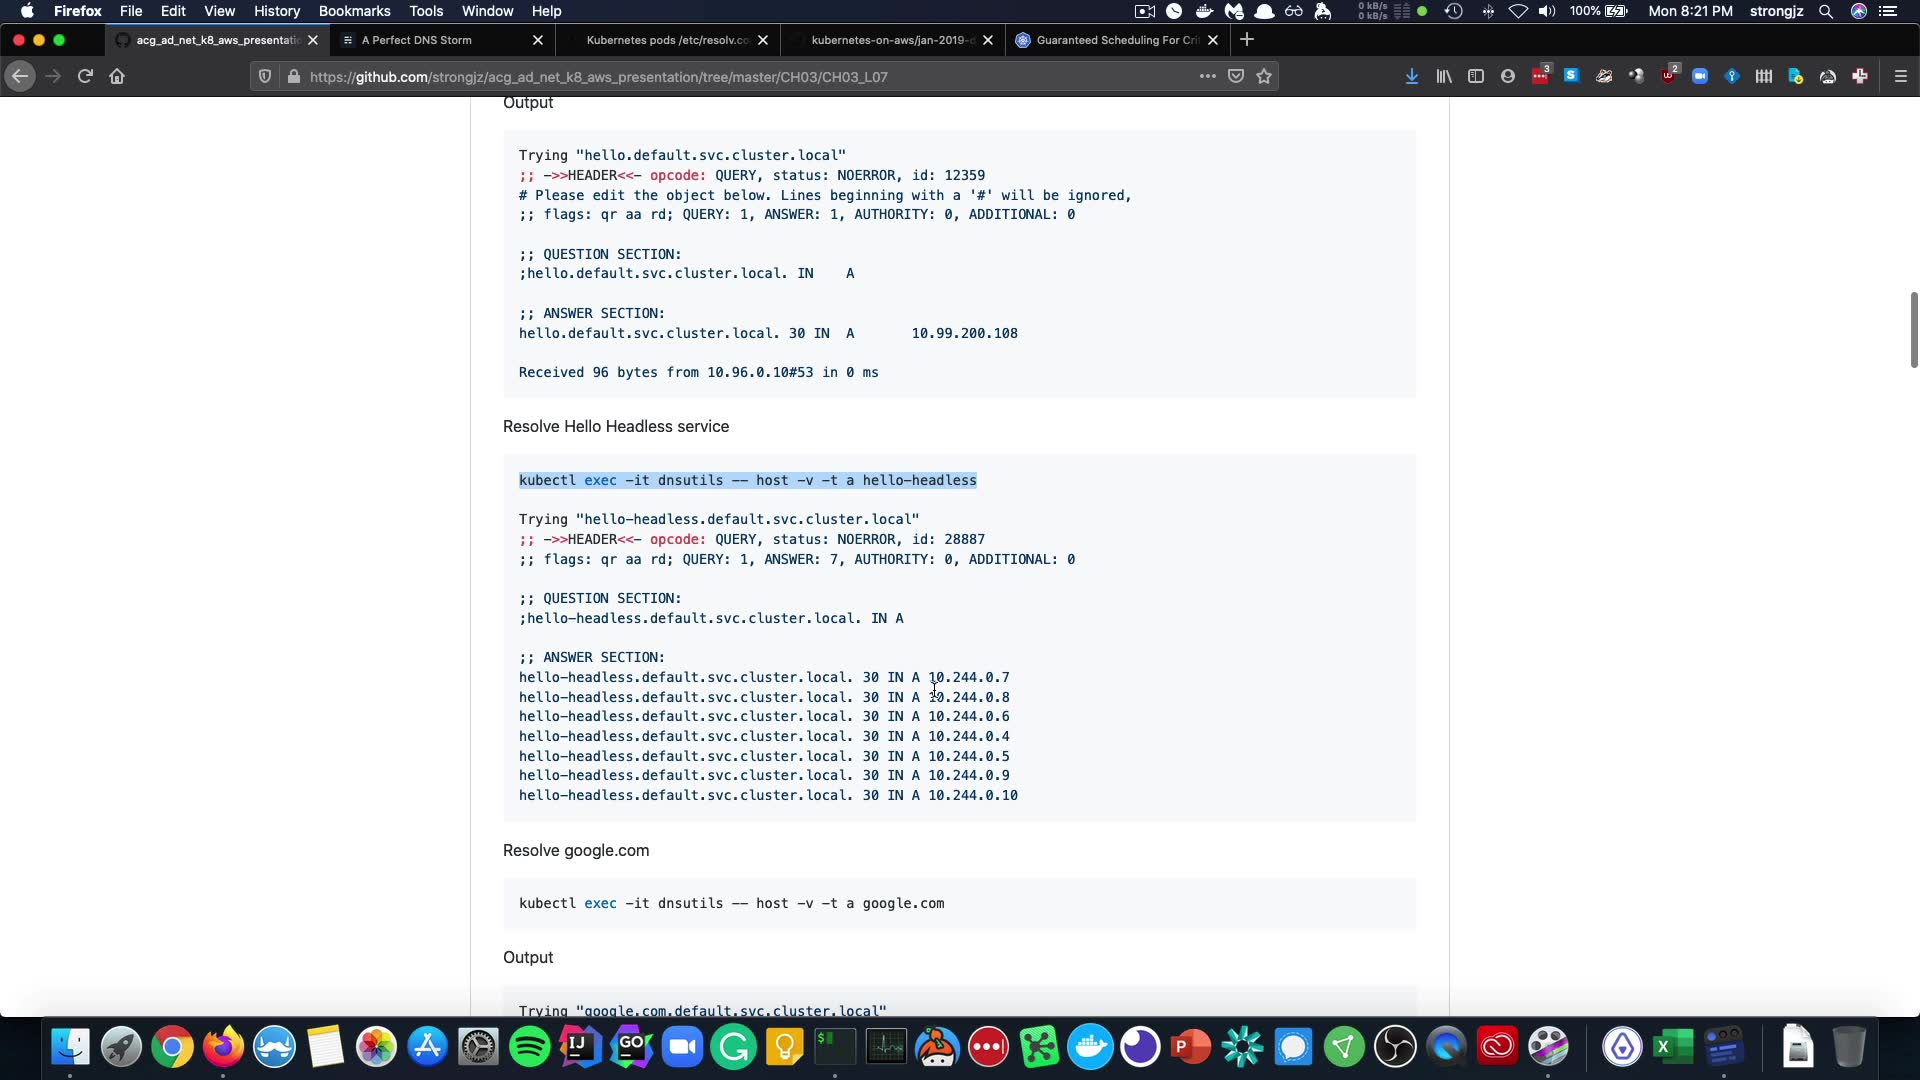The width and height of the screenshot is (1920, 1080).
Task: Open a new tab with plus button
Action: coord(1247,40)
